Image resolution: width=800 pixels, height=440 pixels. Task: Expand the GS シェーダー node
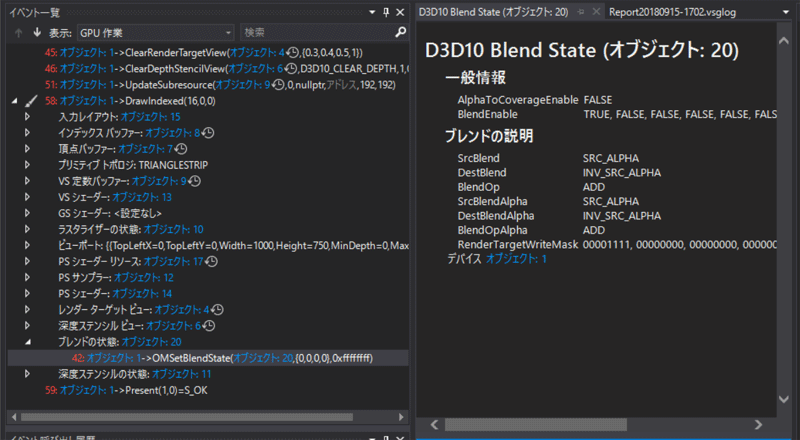(x=27, y=213)
